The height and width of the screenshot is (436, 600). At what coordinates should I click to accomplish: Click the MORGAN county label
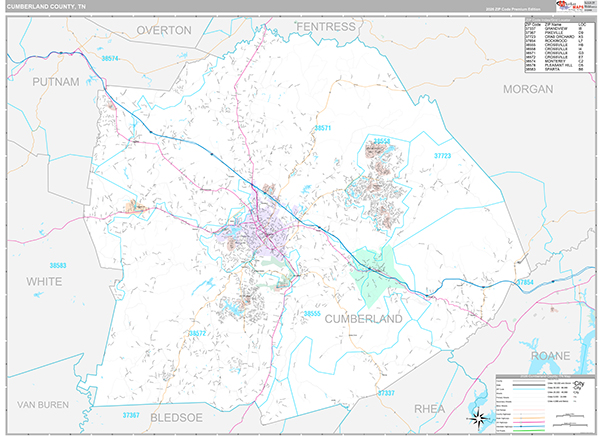click(524, 89)
